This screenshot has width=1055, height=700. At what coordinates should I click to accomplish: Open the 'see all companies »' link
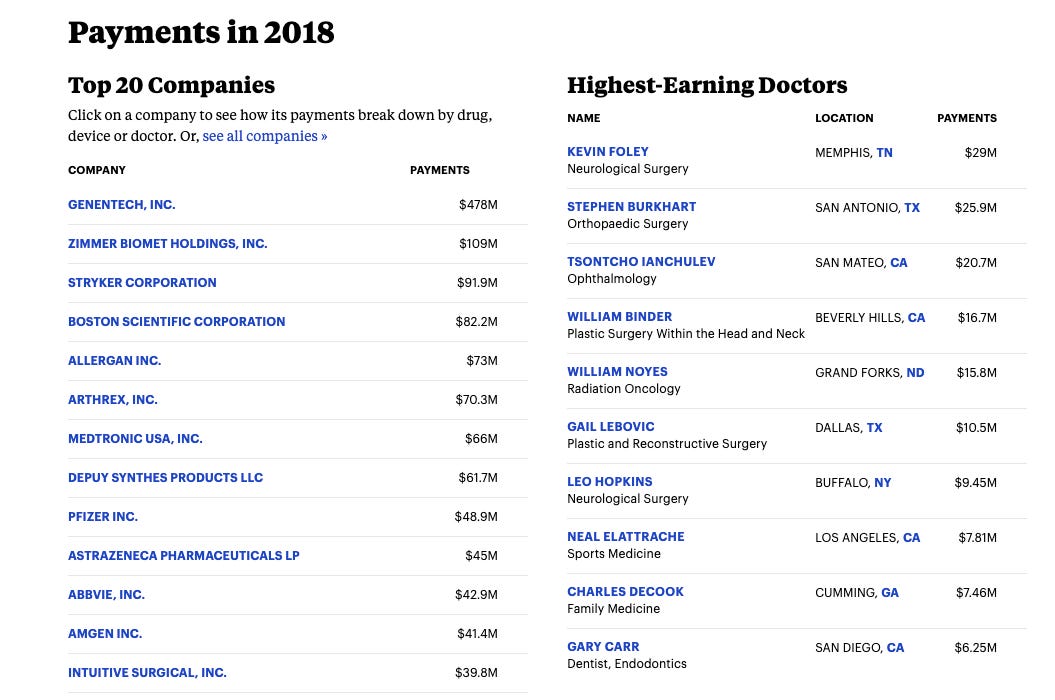(x=264, y=136)
